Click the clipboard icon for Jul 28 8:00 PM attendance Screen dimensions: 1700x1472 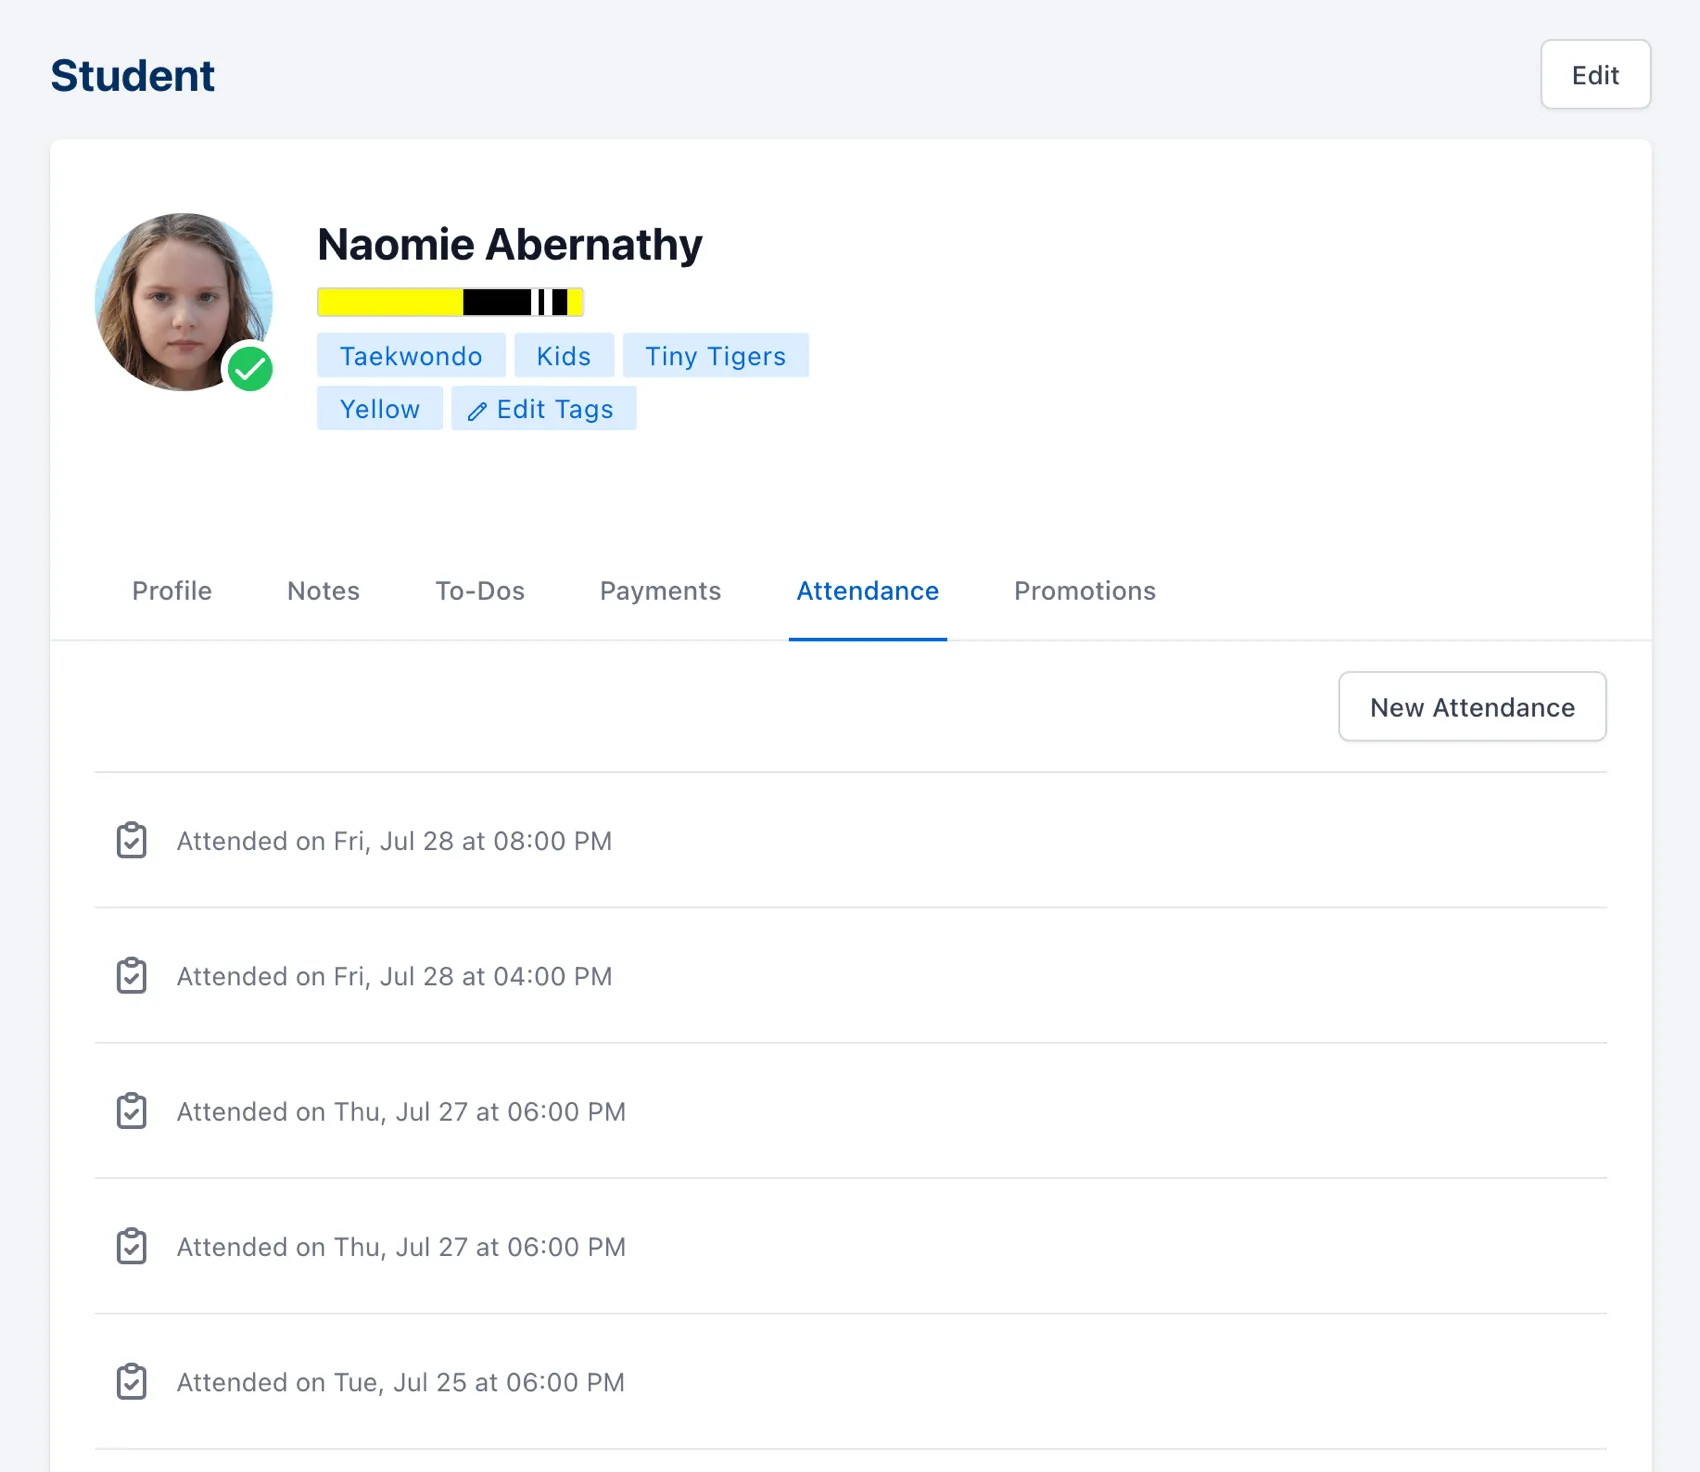click(131, 841)
